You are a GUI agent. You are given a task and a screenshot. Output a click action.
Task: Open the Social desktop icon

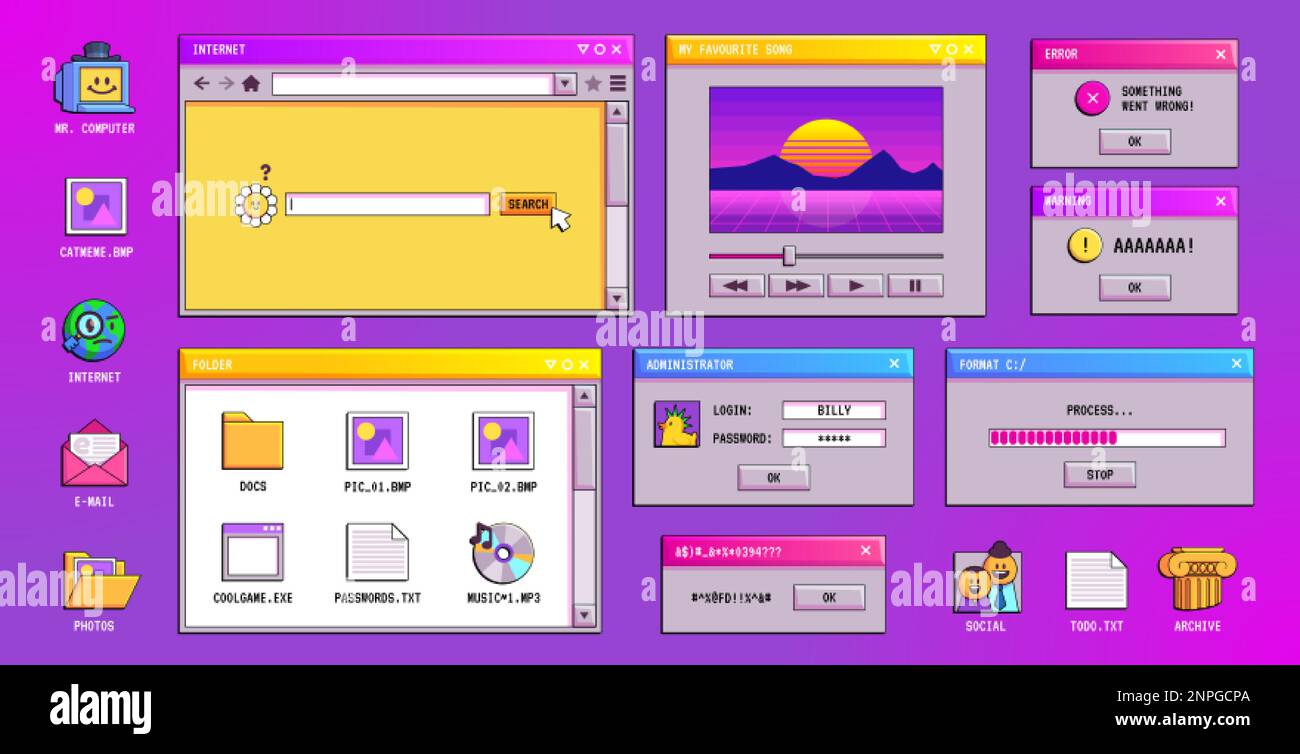pyautogui.click(x=987, y=577)
